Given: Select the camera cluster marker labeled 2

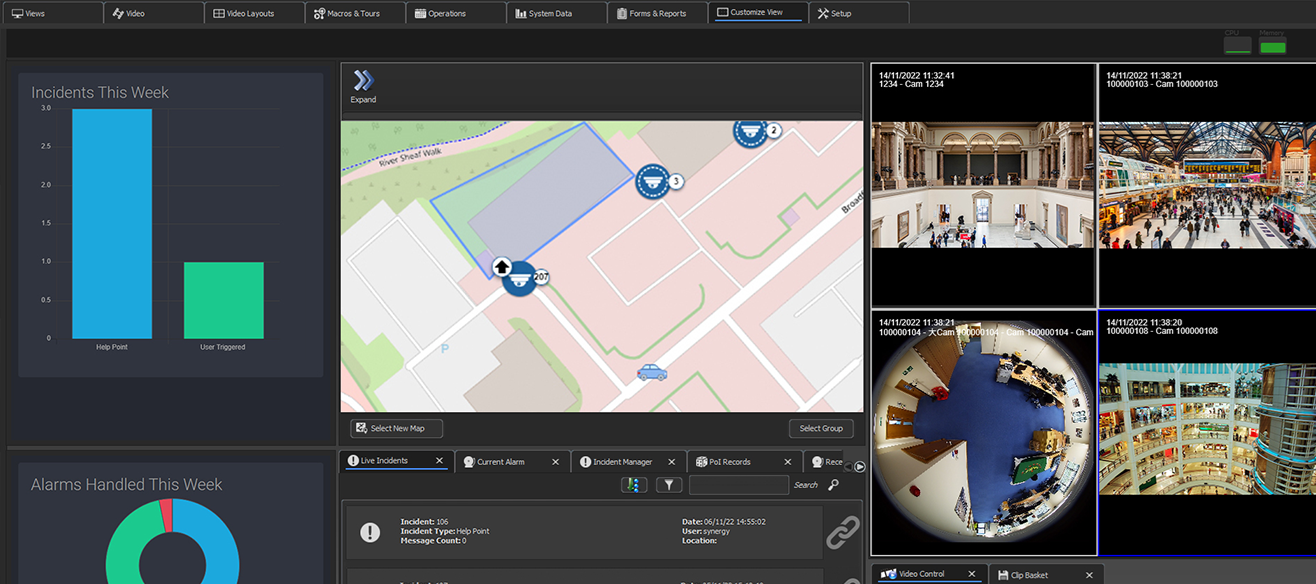Looking at the screenshot, I should coord(751,130).
